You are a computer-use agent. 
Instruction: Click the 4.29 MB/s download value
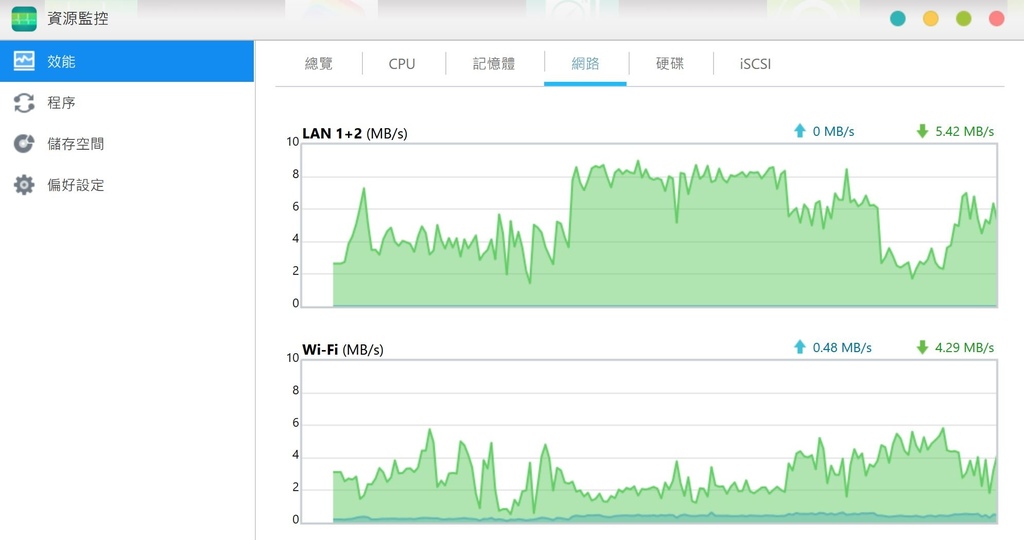coord(965,347)
